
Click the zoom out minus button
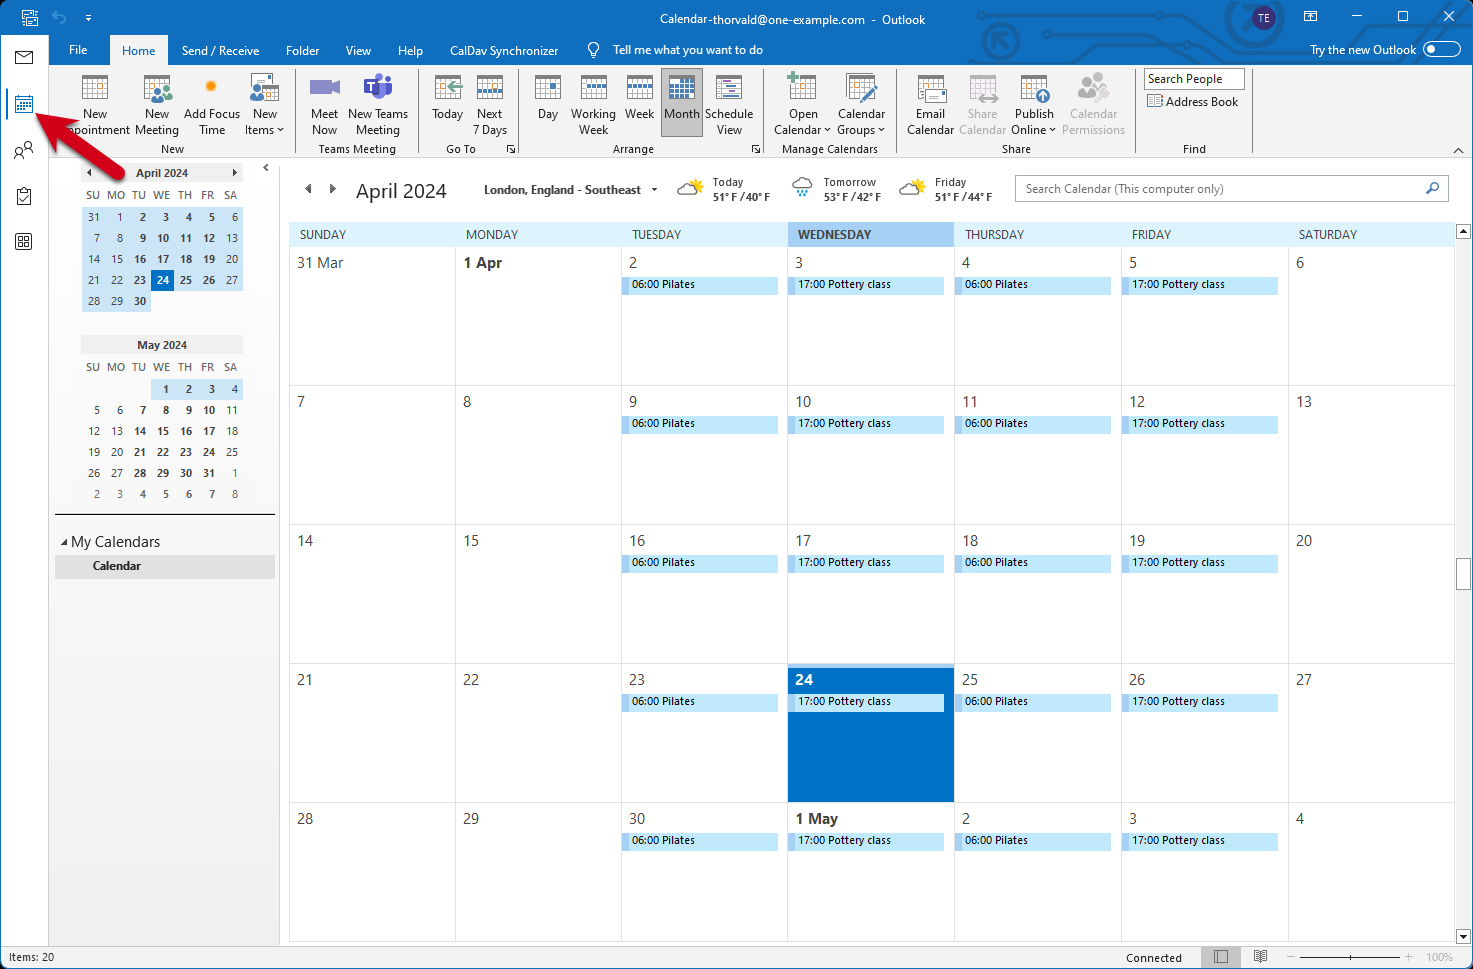(1290, 957)
